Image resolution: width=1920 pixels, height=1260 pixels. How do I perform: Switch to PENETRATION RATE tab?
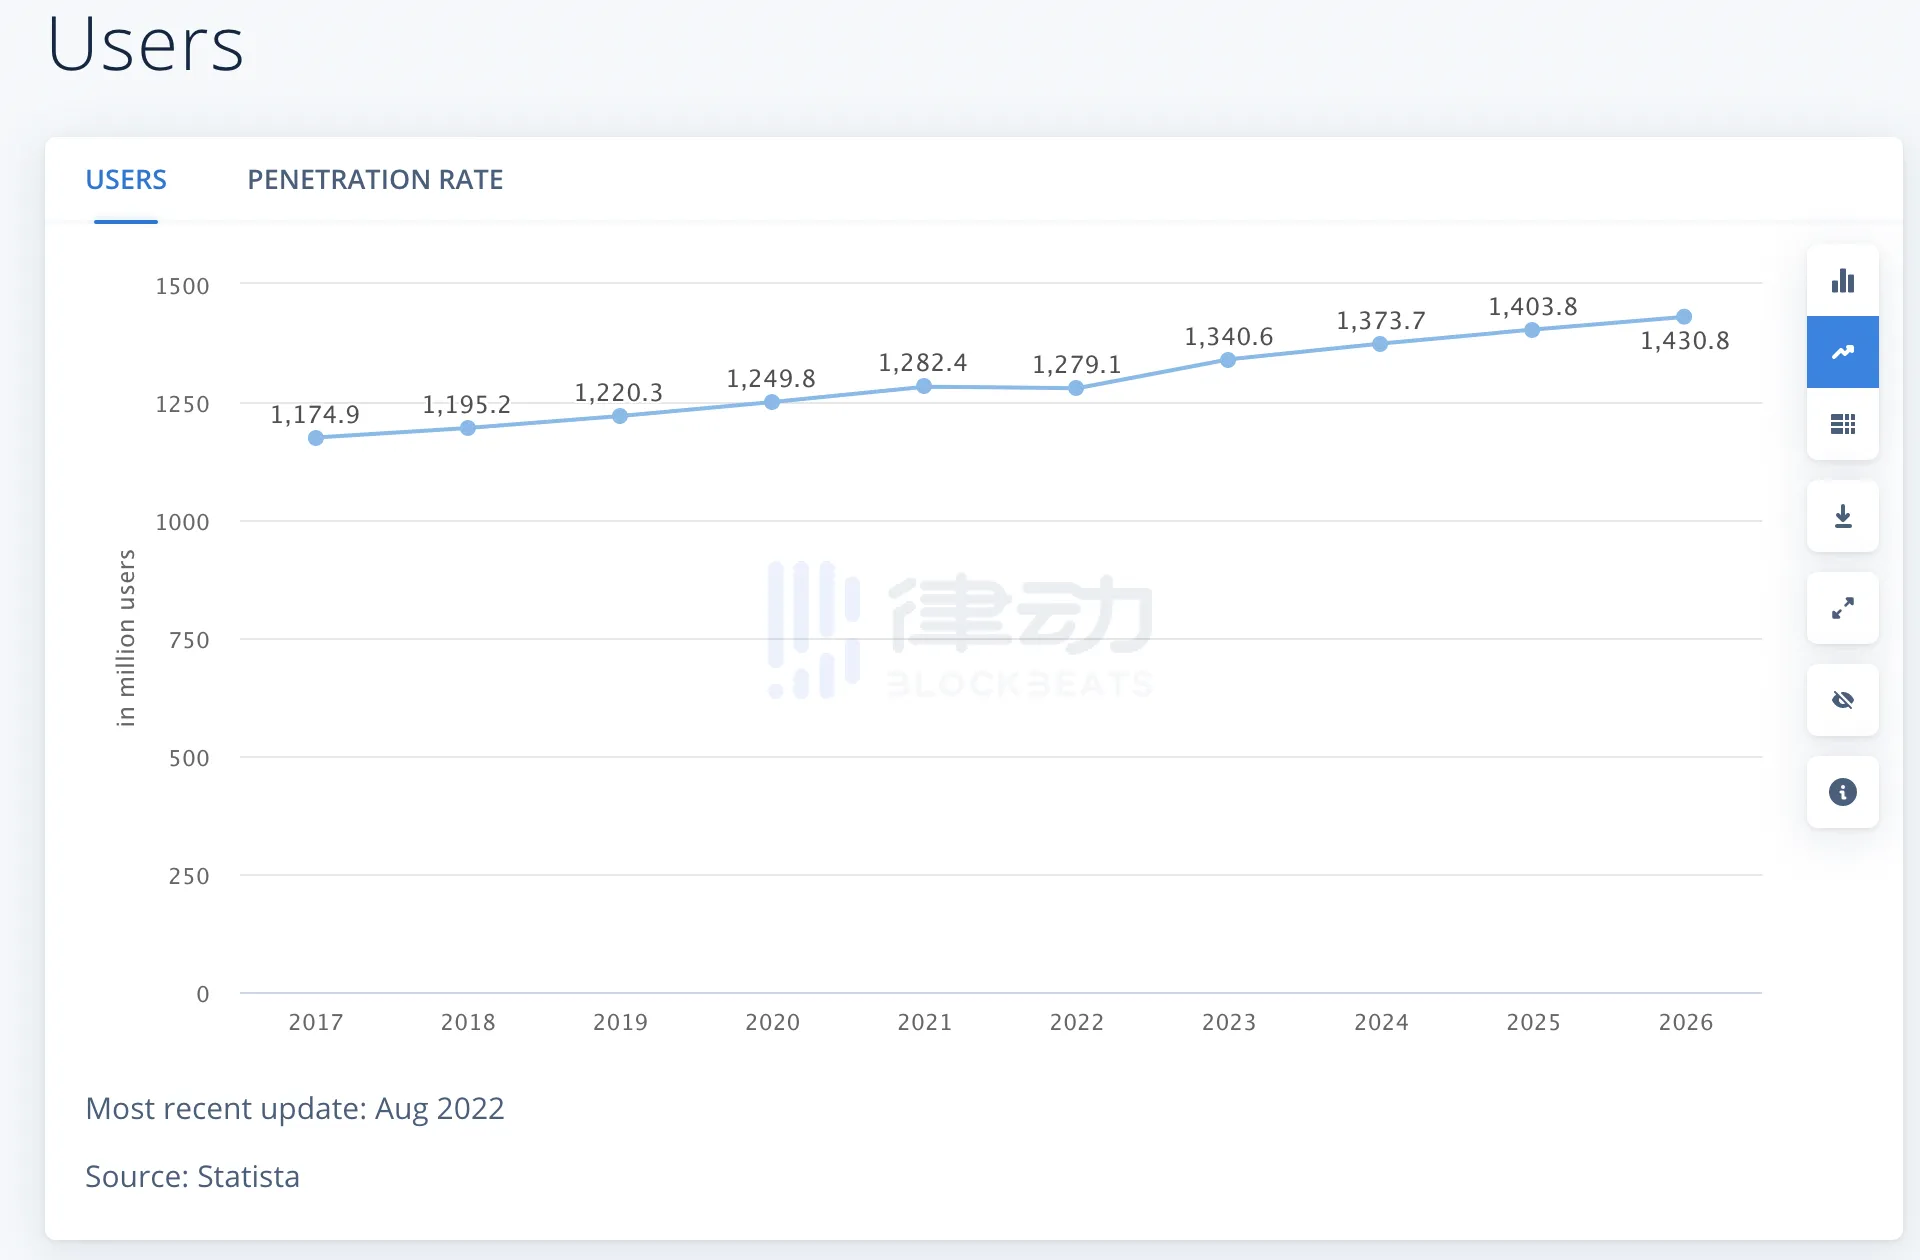point(375,180)
